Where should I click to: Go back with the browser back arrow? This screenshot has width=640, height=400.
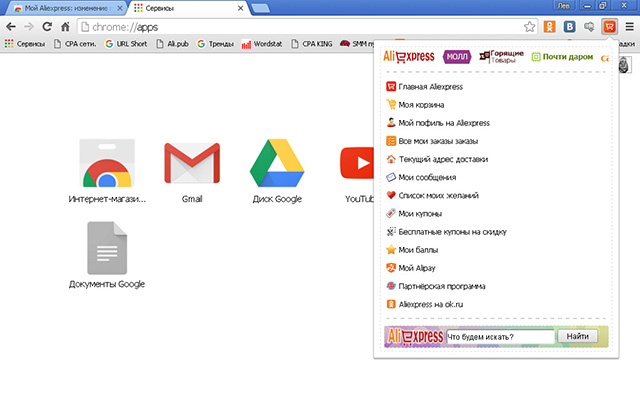pos(11,27)
